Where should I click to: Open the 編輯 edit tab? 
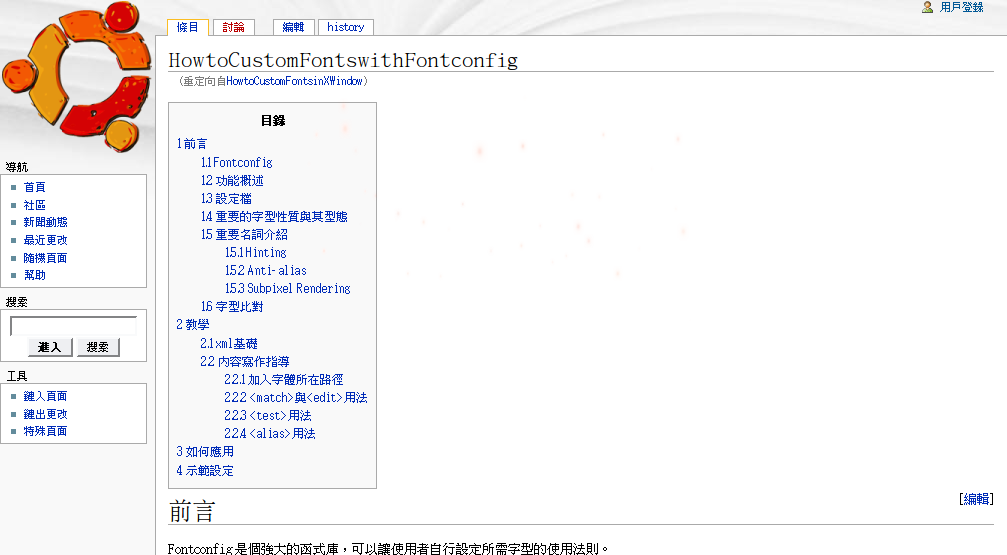pos(293,27)
